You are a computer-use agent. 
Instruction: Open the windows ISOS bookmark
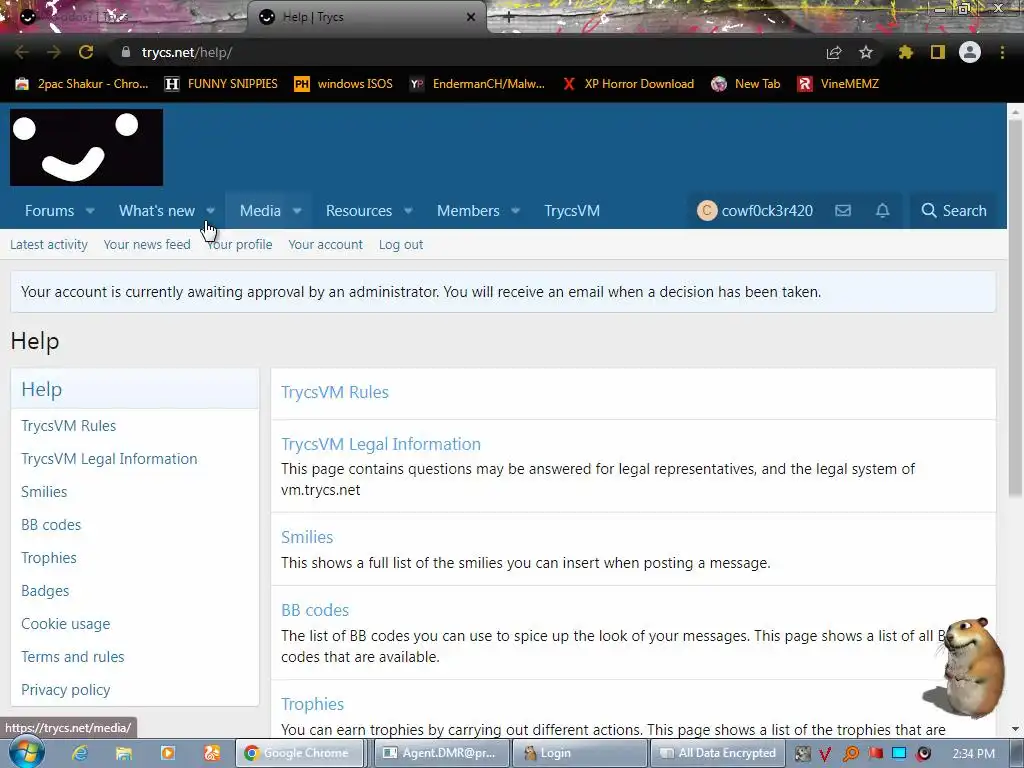pos(344,84)
